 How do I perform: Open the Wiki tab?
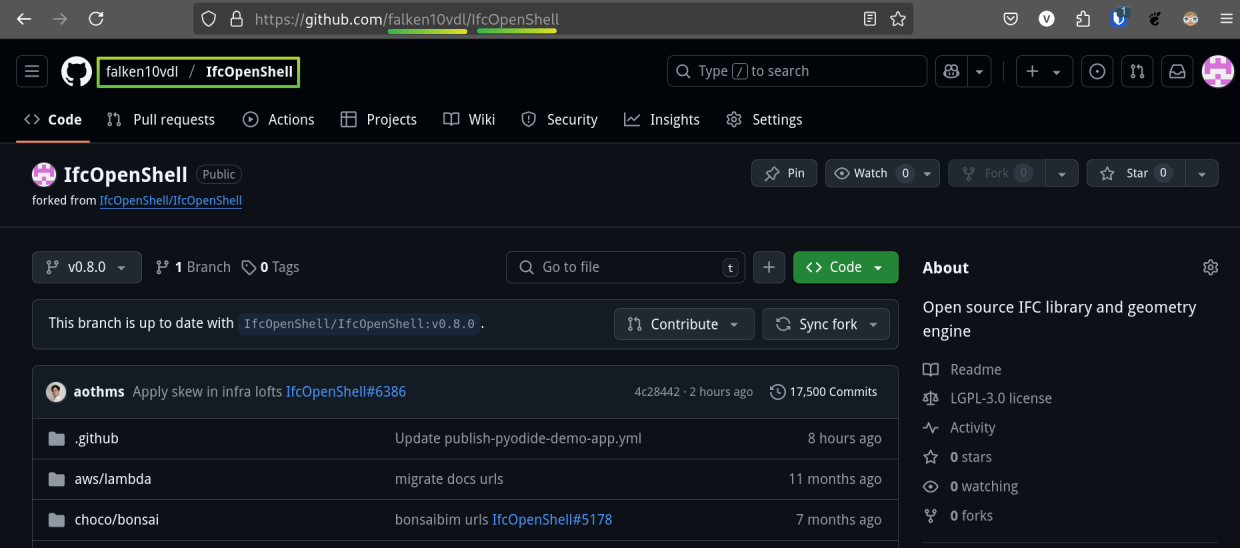point(469,119)
